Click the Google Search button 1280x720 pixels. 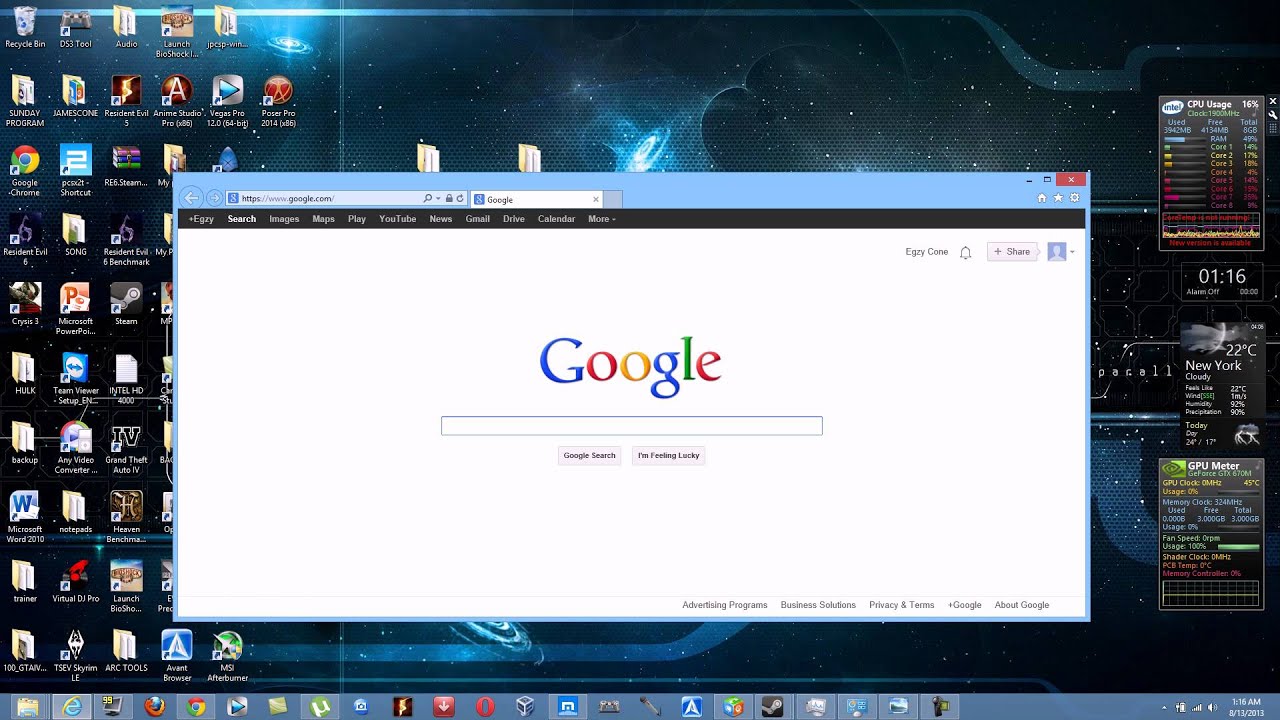[x=589, y=455]
